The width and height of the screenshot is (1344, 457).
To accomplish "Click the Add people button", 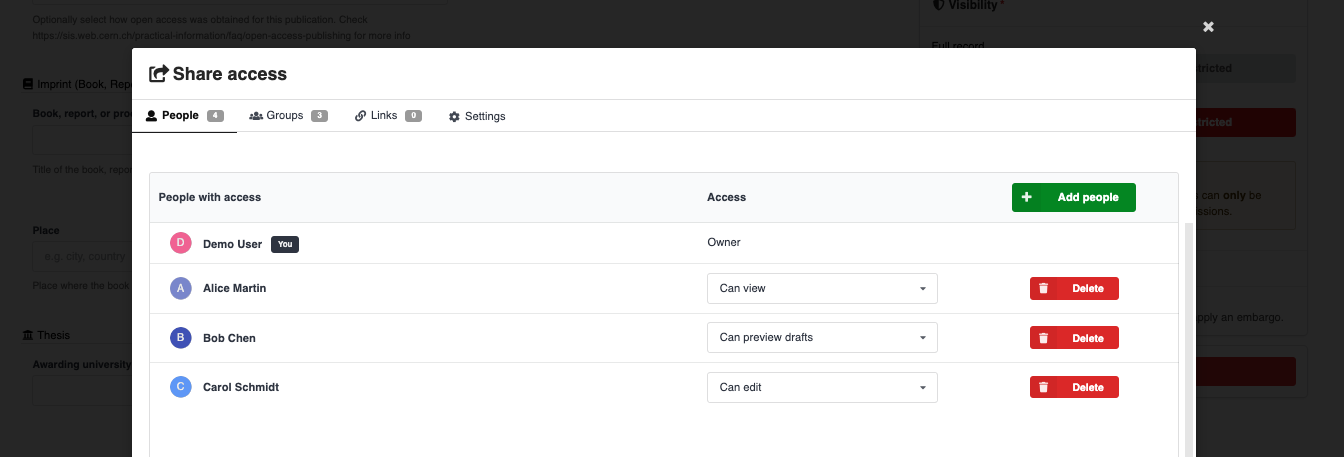I will tap(1073, 197).
